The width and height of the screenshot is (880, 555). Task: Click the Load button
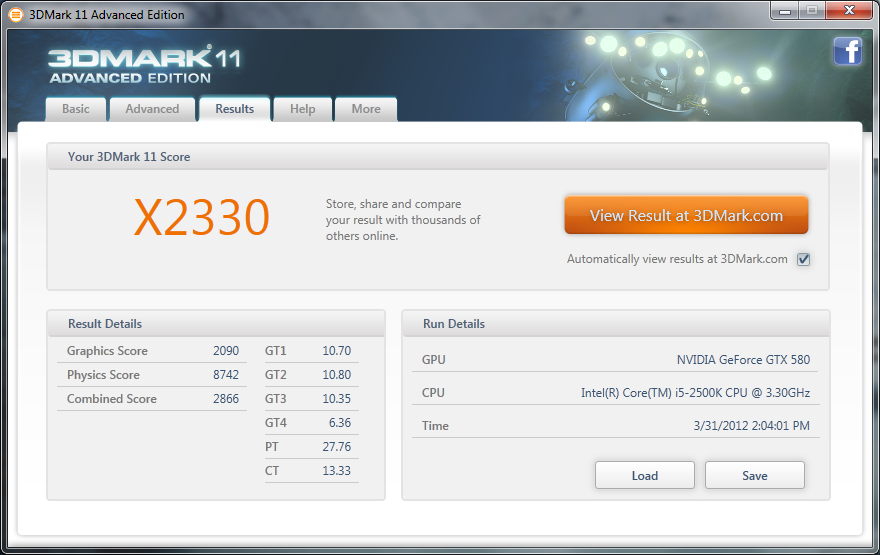645,475
